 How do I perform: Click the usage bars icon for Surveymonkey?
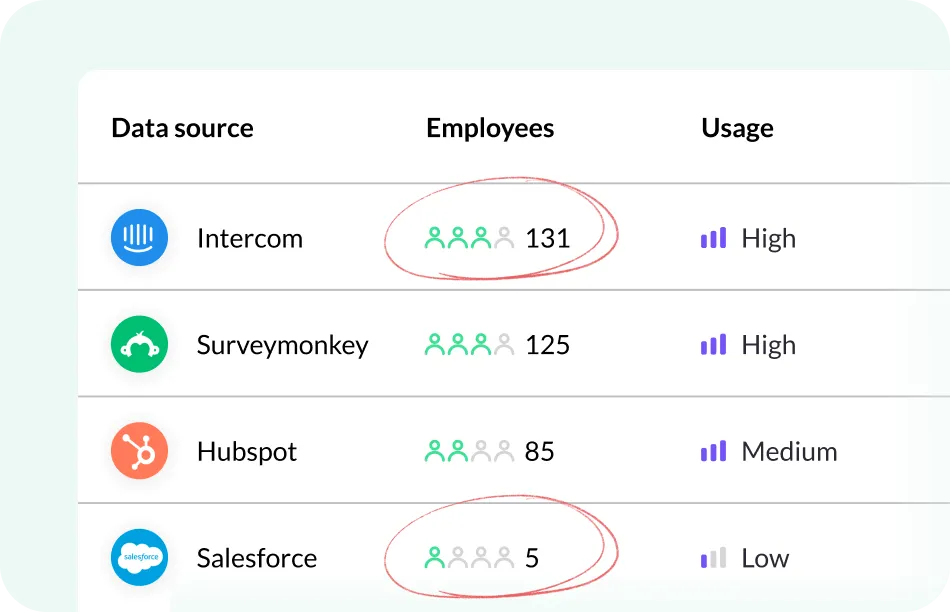pyautogui.click(x=713, y=345)
